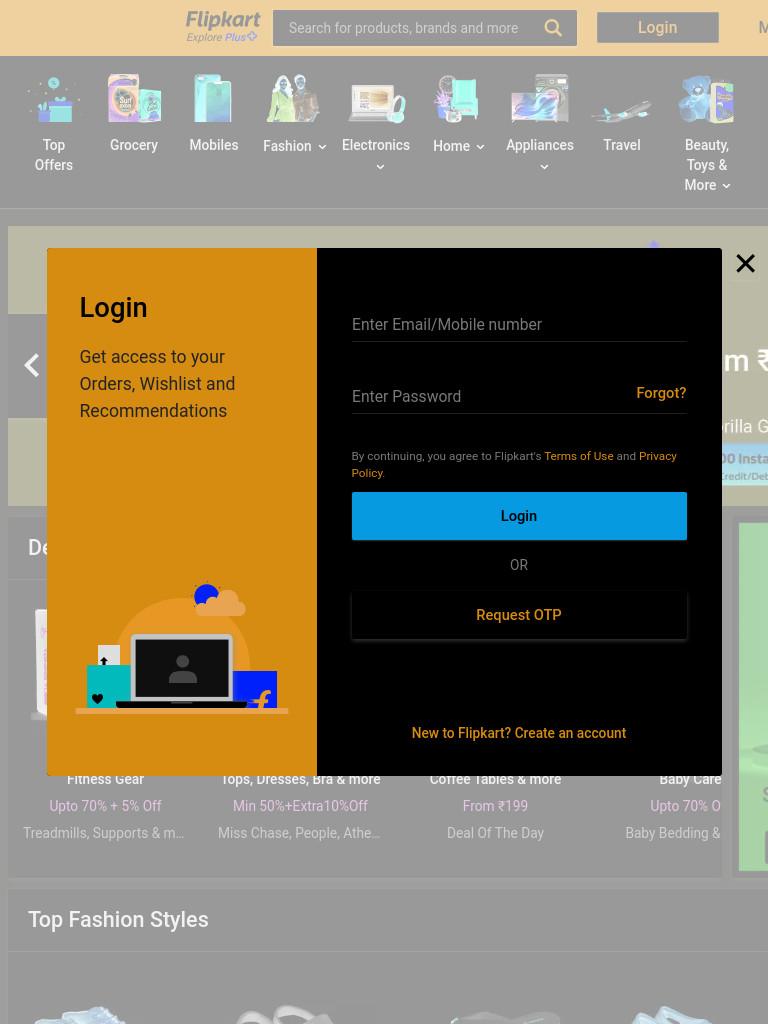Expand the Beauty, Toys & More chevron

(x=726, y=186)
